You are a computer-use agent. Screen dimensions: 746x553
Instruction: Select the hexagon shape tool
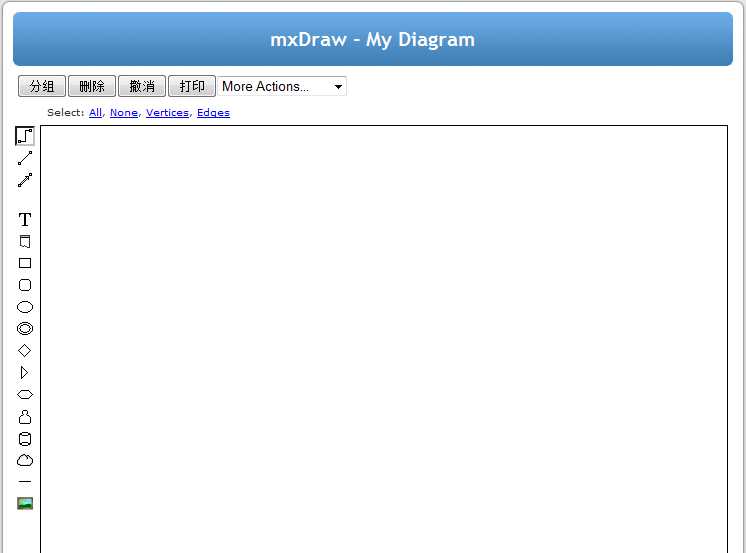point(25,395)
